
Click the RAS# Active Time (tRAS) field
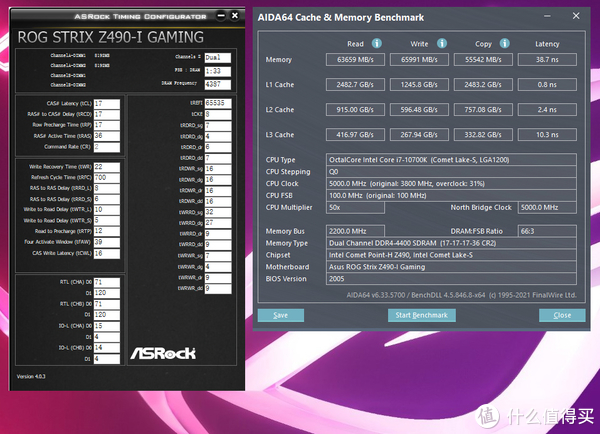coord(107,136)
